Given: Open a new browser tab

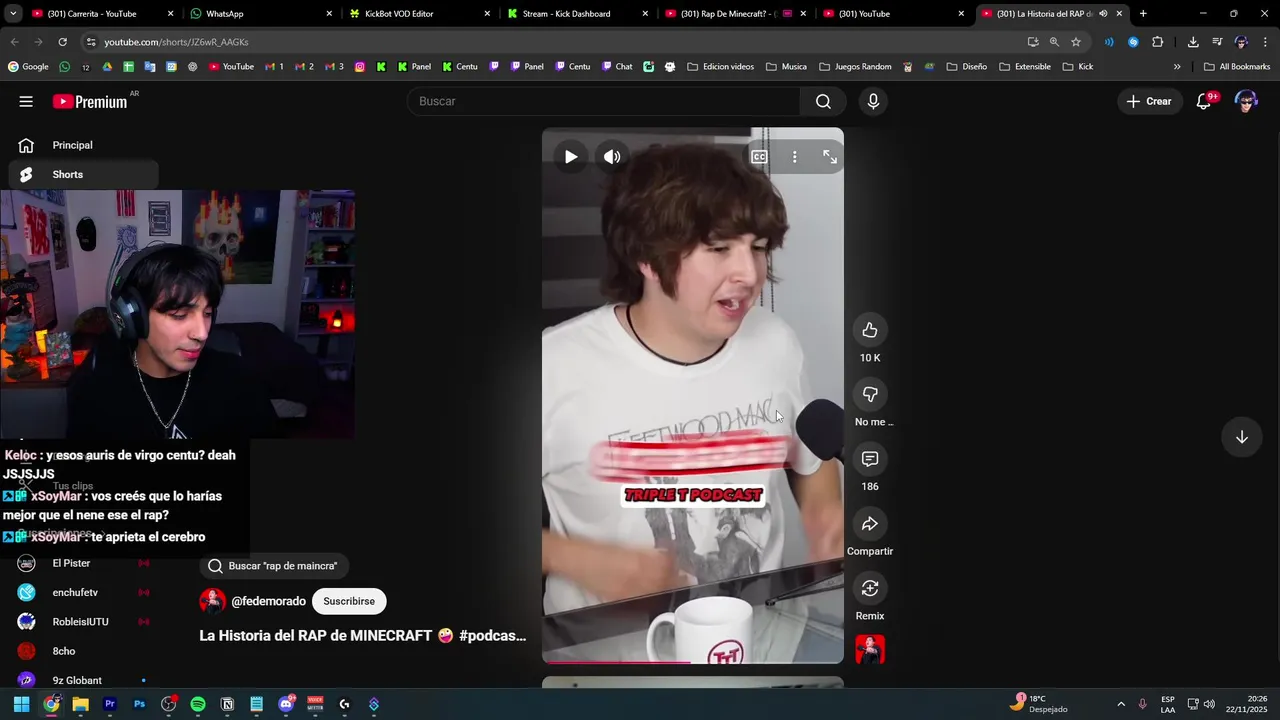Looking at the screenshot, I should (1143, 14).
